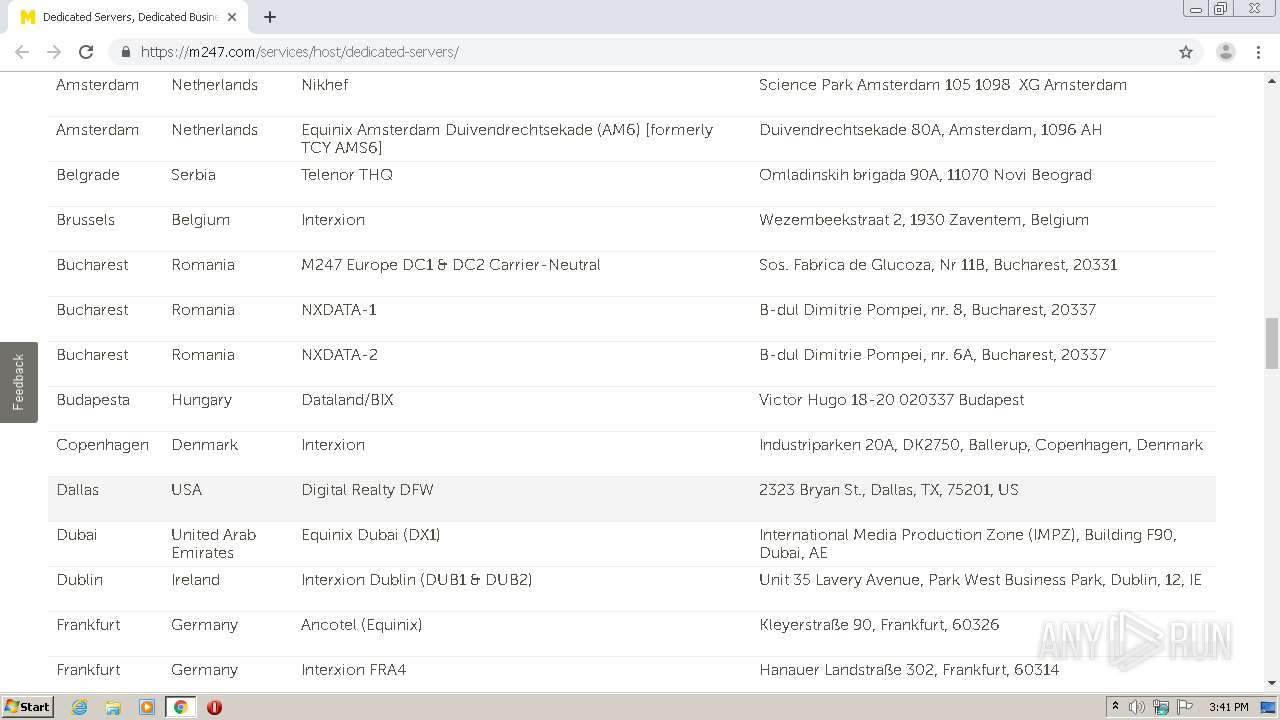Click the Action Center flag icon
Image resolution: width=1280 pixels, height=720 pixels.
(x=1186, y=707)
